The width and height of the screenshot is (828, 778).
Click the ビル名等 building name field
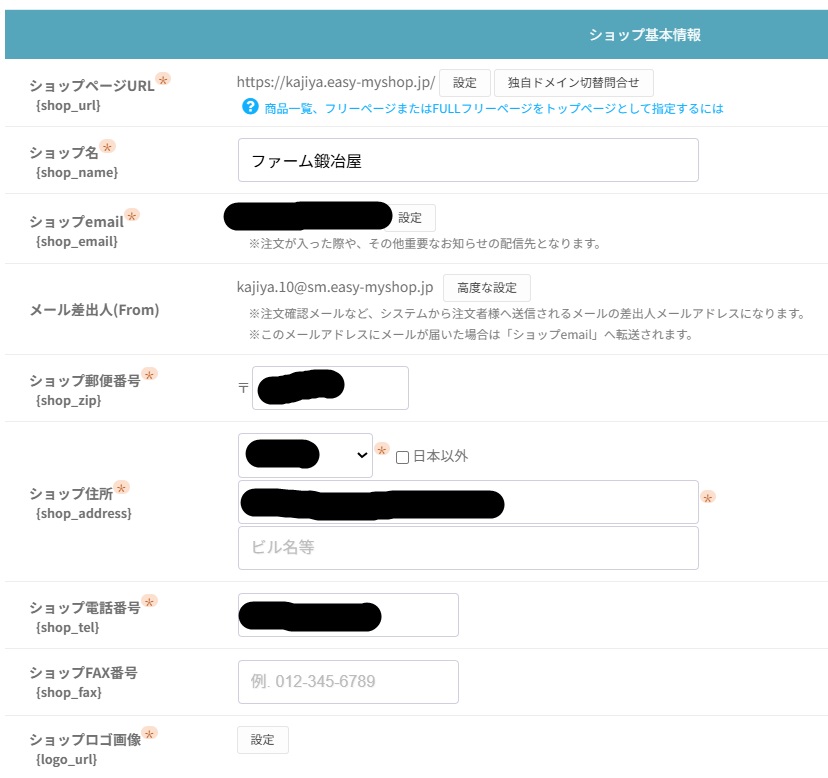point(468,548)
